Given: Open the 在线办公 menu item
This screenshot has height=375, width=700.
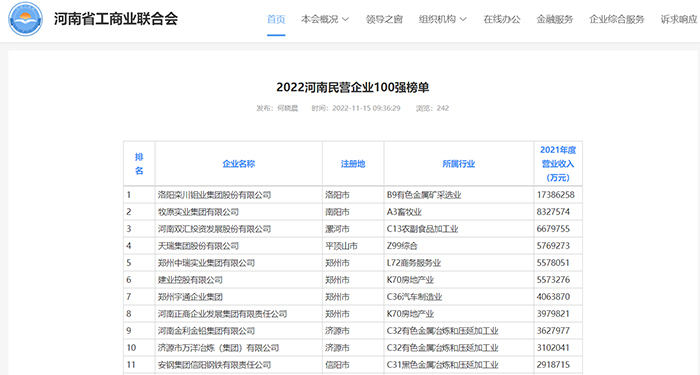Looking at the screenshot, I should click(502, 19).
